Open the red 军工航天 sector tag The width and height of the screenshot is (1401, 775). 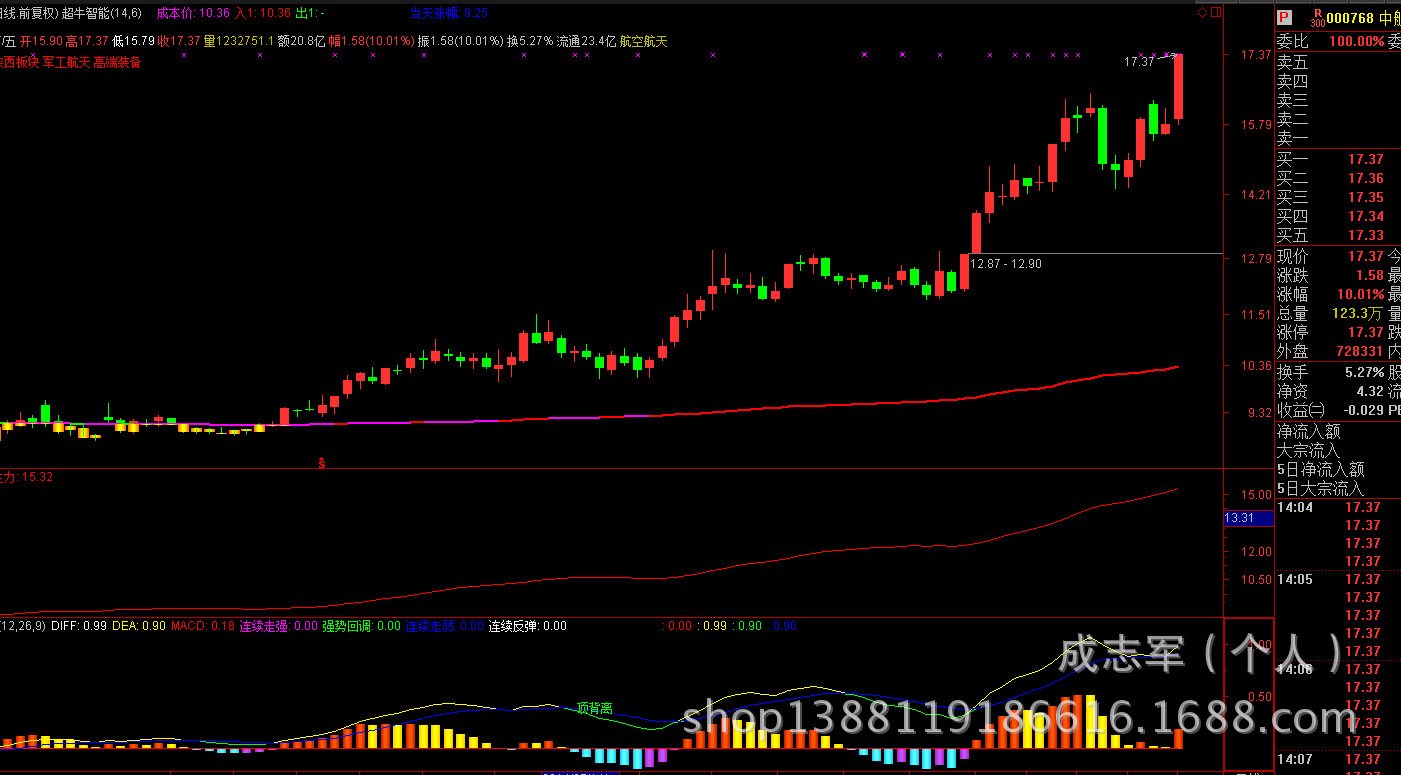click(x=66, y=62)
